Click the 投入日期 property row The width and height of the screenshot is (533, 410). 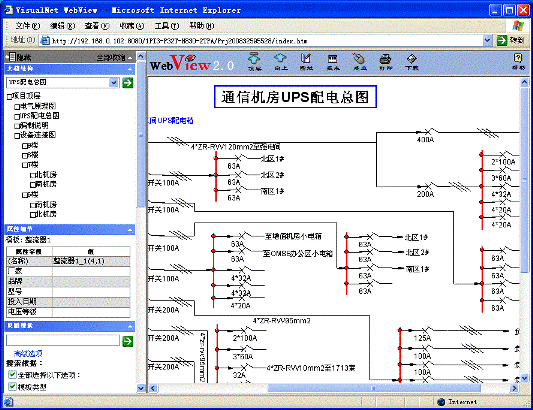68,302
